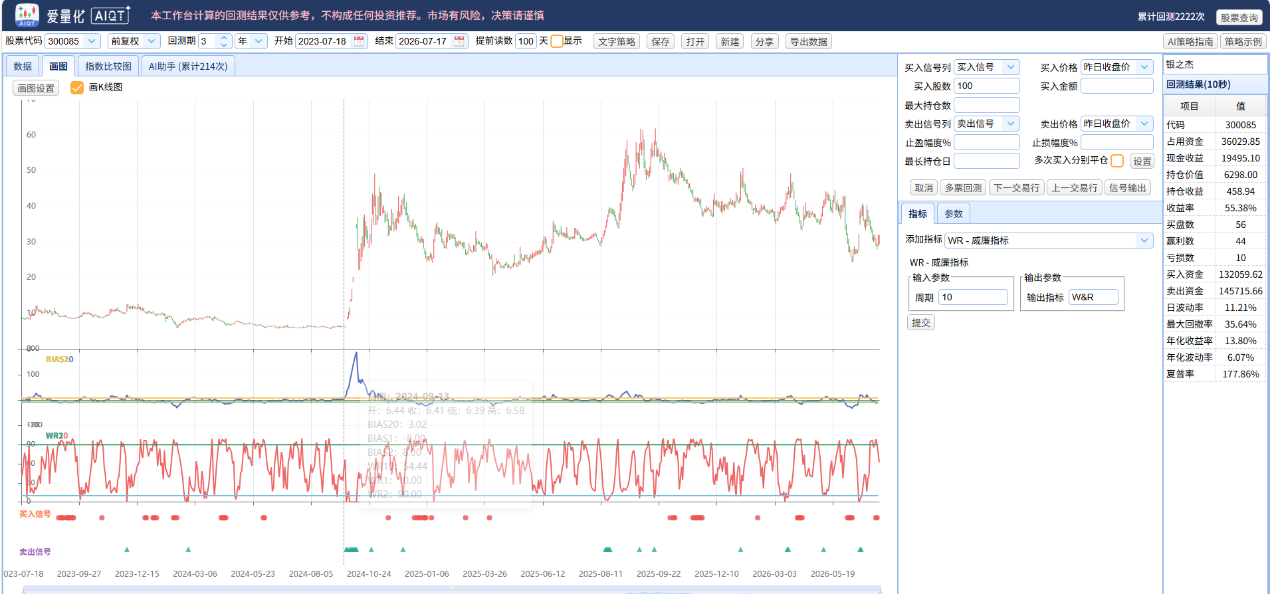The image size is (1270, 594).
Task: Switch to the 数据 tab
Action: 23,66
